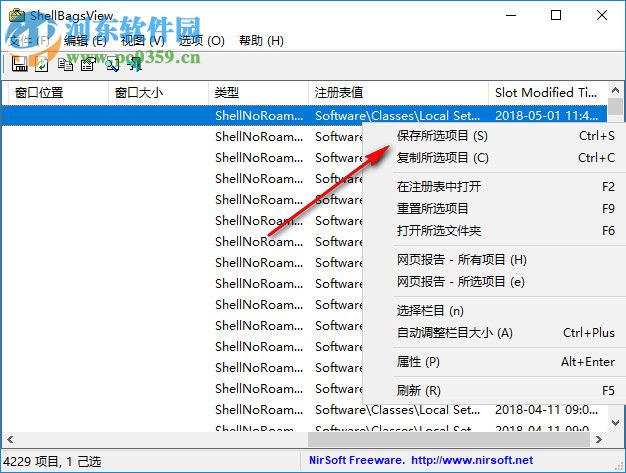Click the Exit toolbar icon
The image size is (626, 473).
click(x=136, y=64)
